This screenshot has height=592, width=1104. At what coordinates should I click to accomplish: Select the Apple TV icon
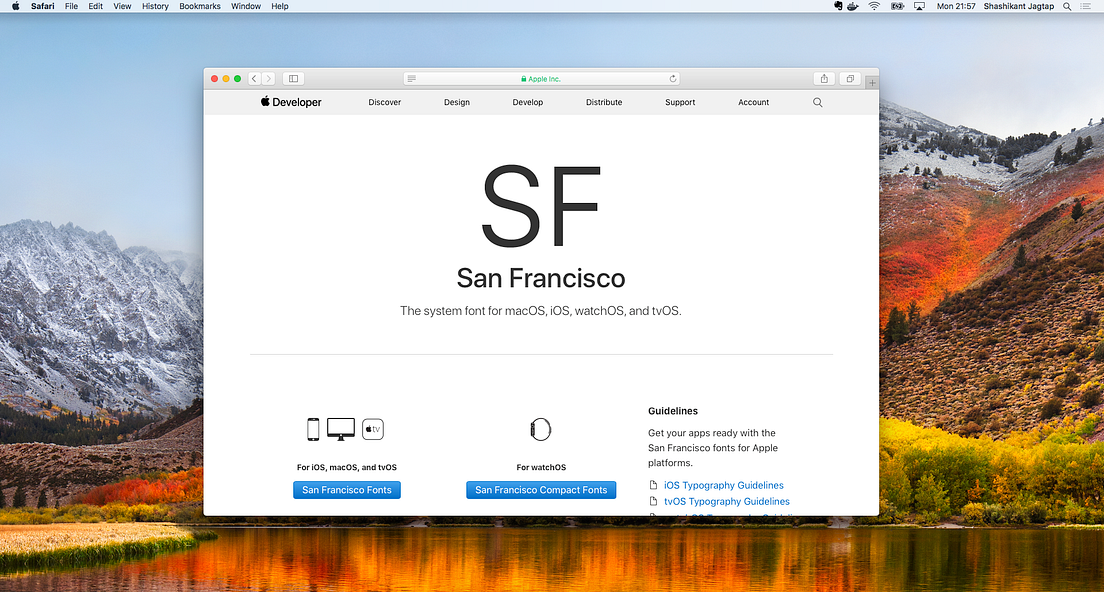372,428
